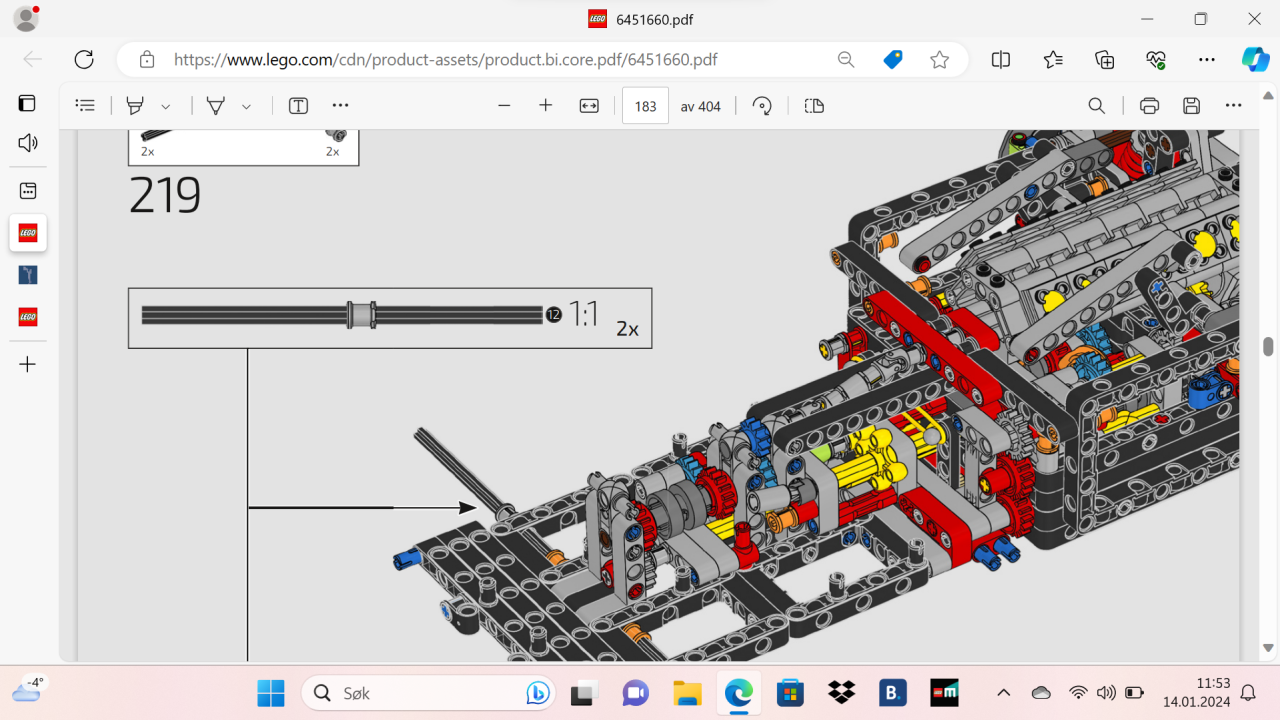
Task: Open the PDF table of contents
Action: (86, 106)
